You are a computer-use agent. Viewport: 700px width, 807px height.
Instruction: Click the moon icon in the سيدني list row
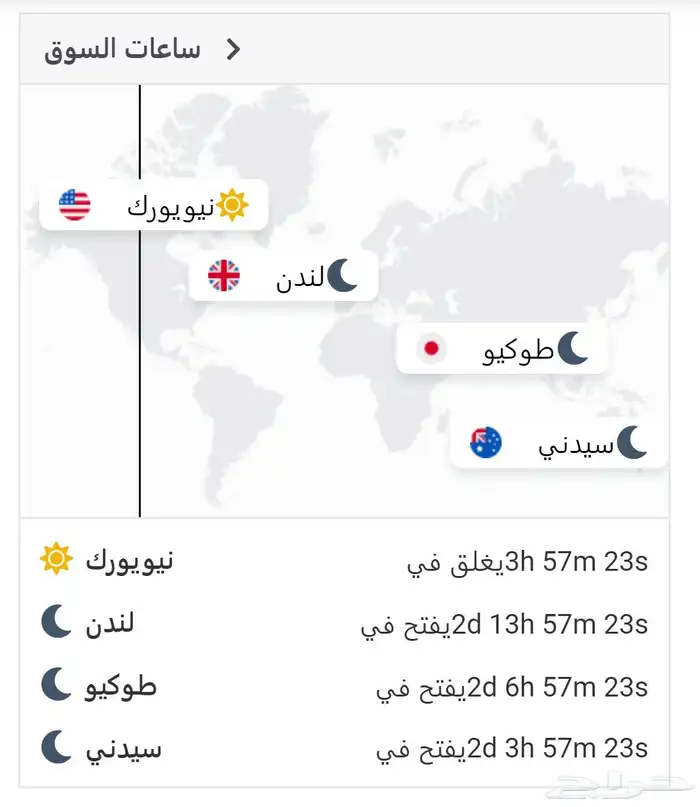(x=56, y=747)
